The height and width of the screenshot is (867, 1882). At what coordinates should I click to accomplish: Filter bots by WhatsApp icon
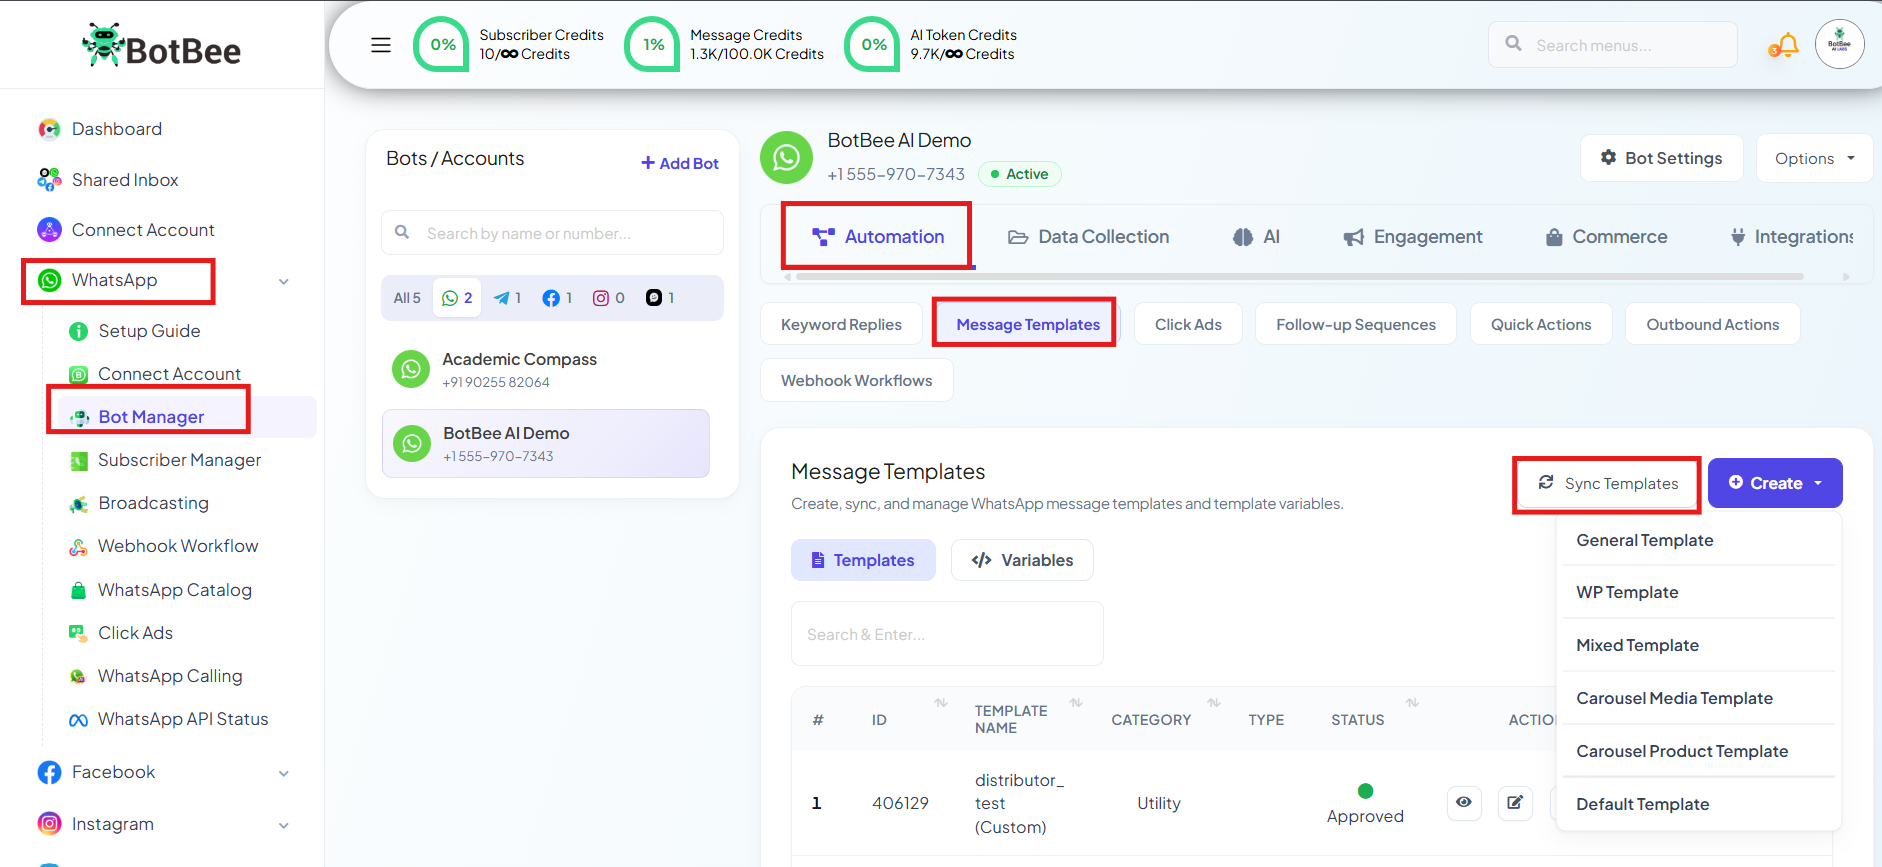click(x=457, y=298)
